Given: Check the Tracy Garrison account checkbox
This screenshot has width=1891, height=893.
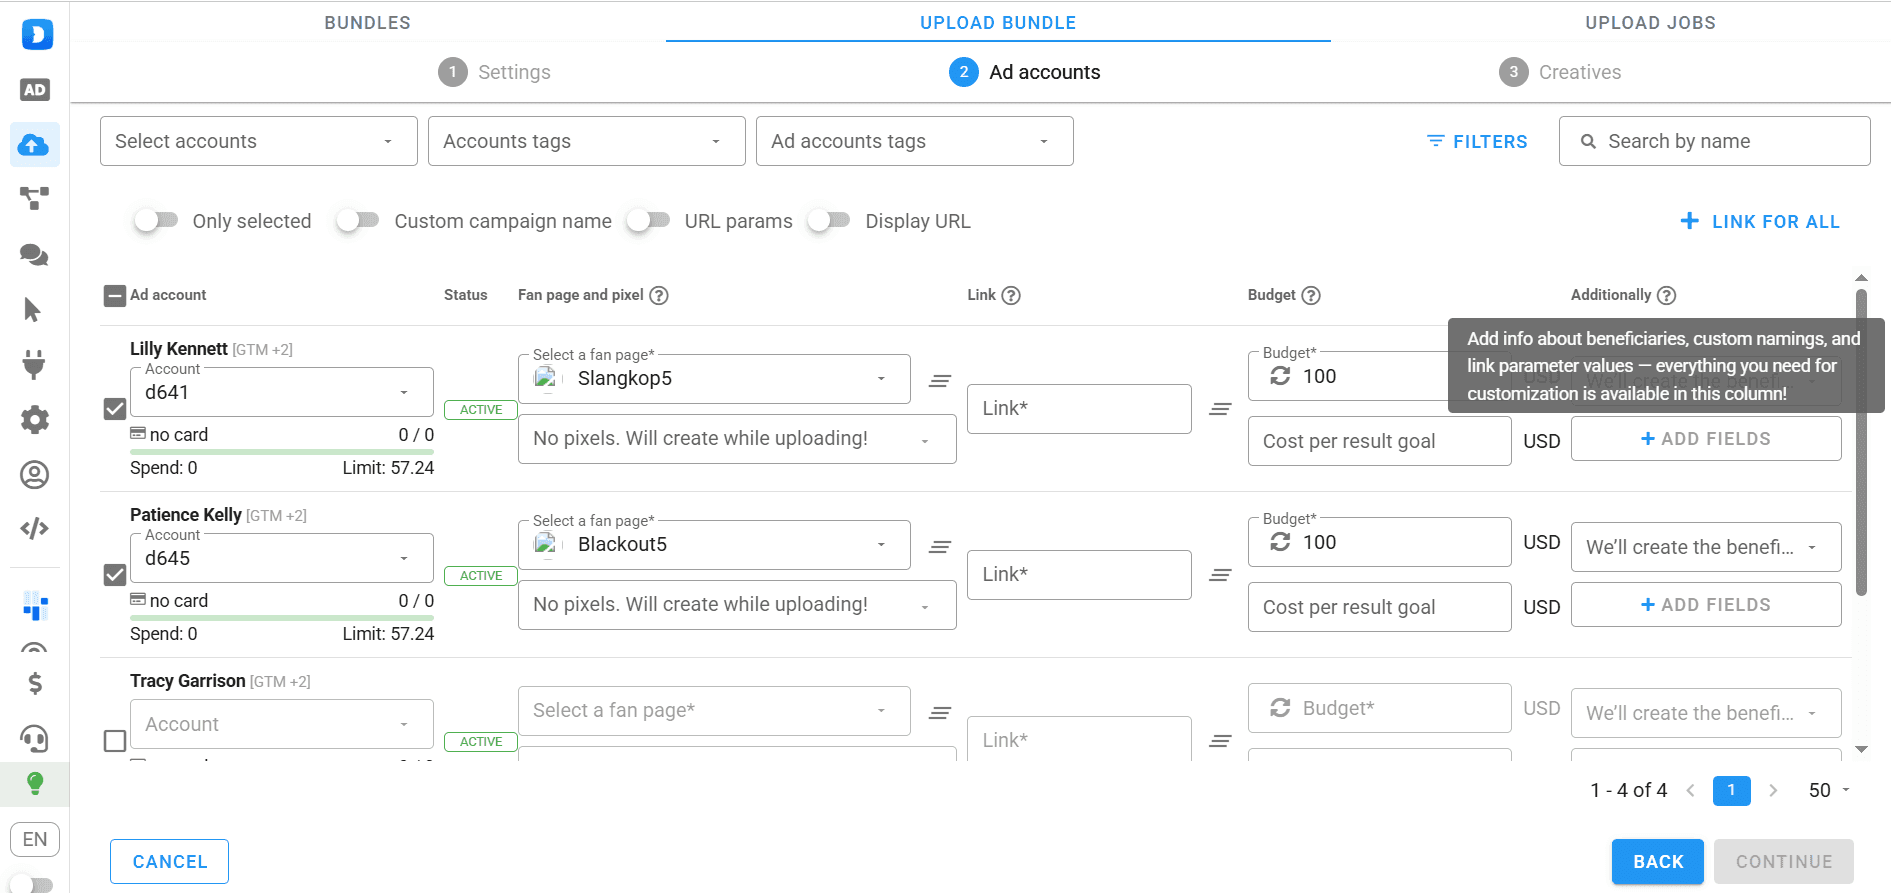Looking at the screenshot, I should (115, 741).
